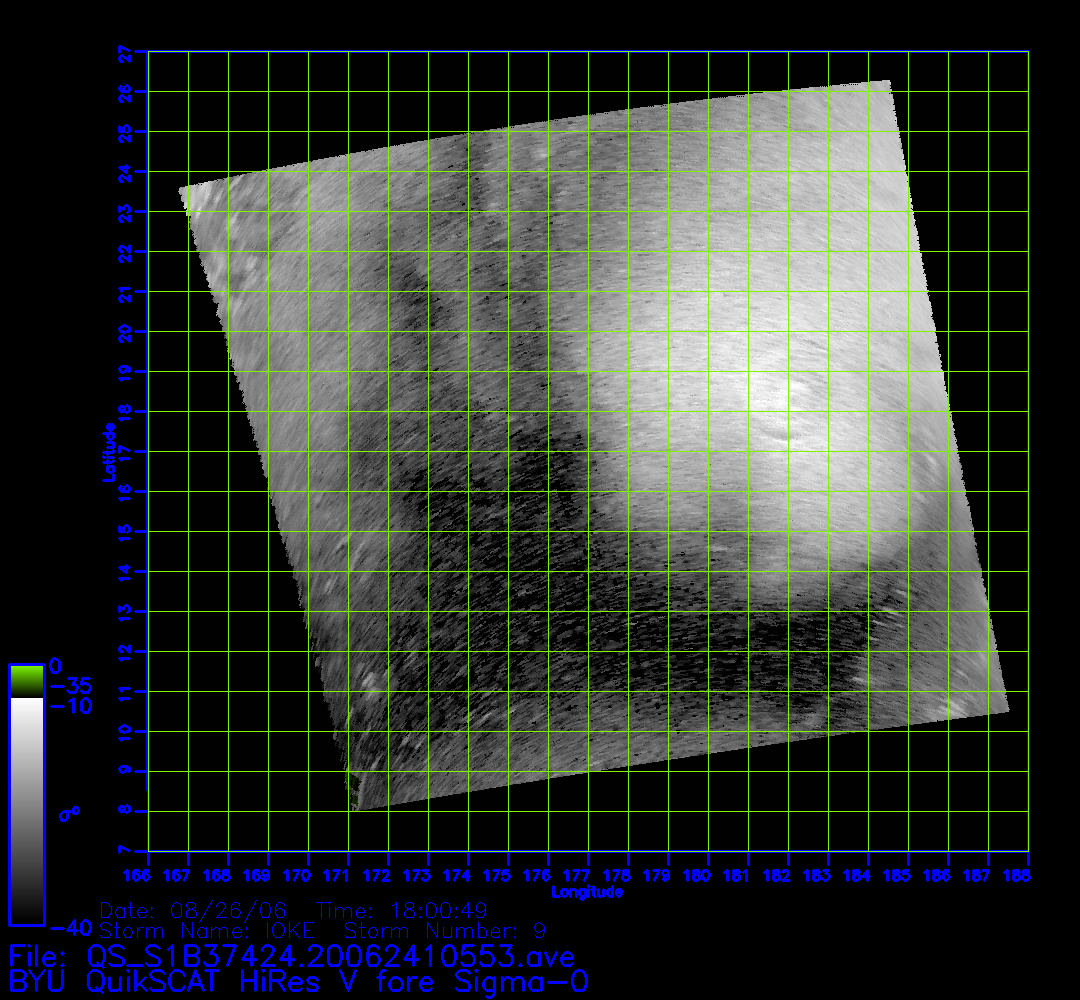Click the BYU QuikSCAT HiRes title line
Image resolution: width=1080 pixels, height=1000 pixels.
pos(298,981)
